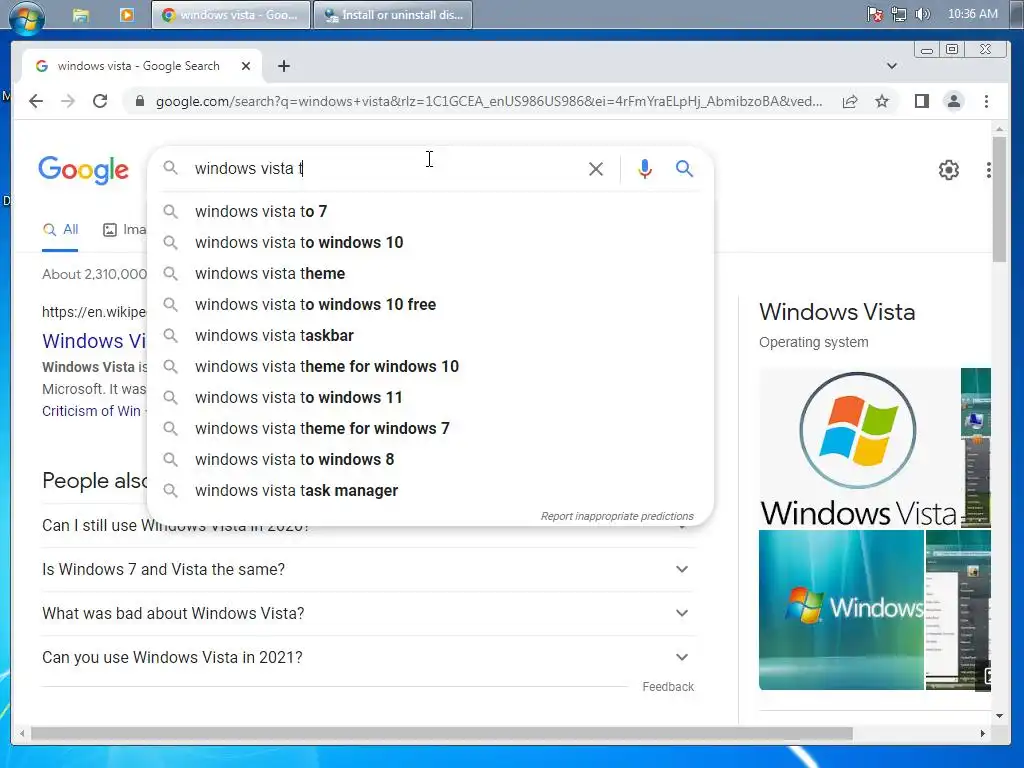Choose suggestion 'windows vista to windows 10'

pyautogui.click(x=431, y=242)
